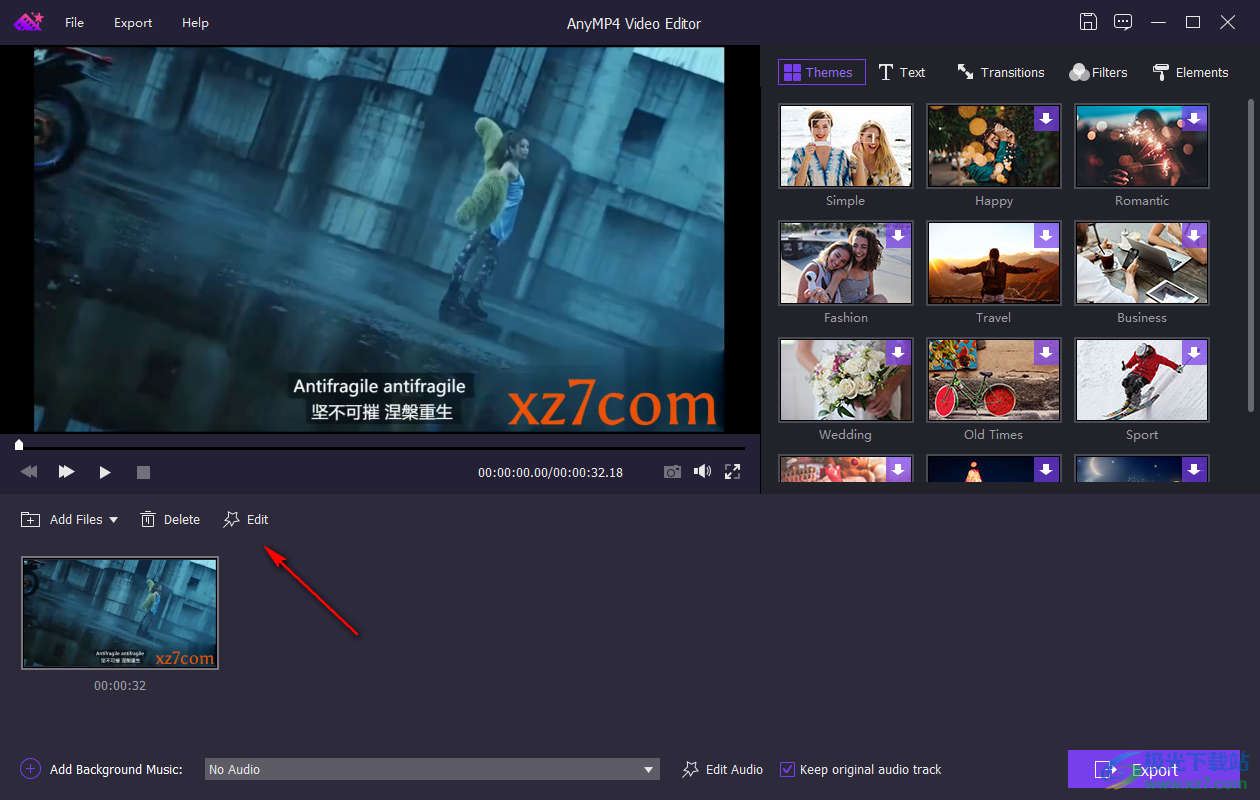Download the Business theme via arrow icon
Screen dimensions: 1260x800
tap(1194, 235)
